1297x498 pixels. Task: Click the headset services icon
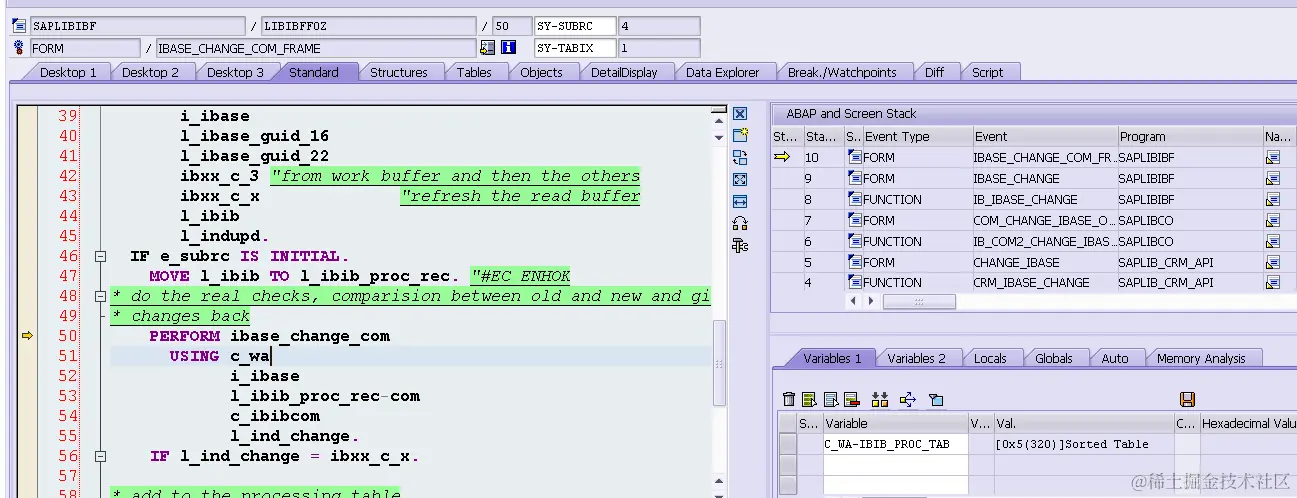(x=740, y=223)
